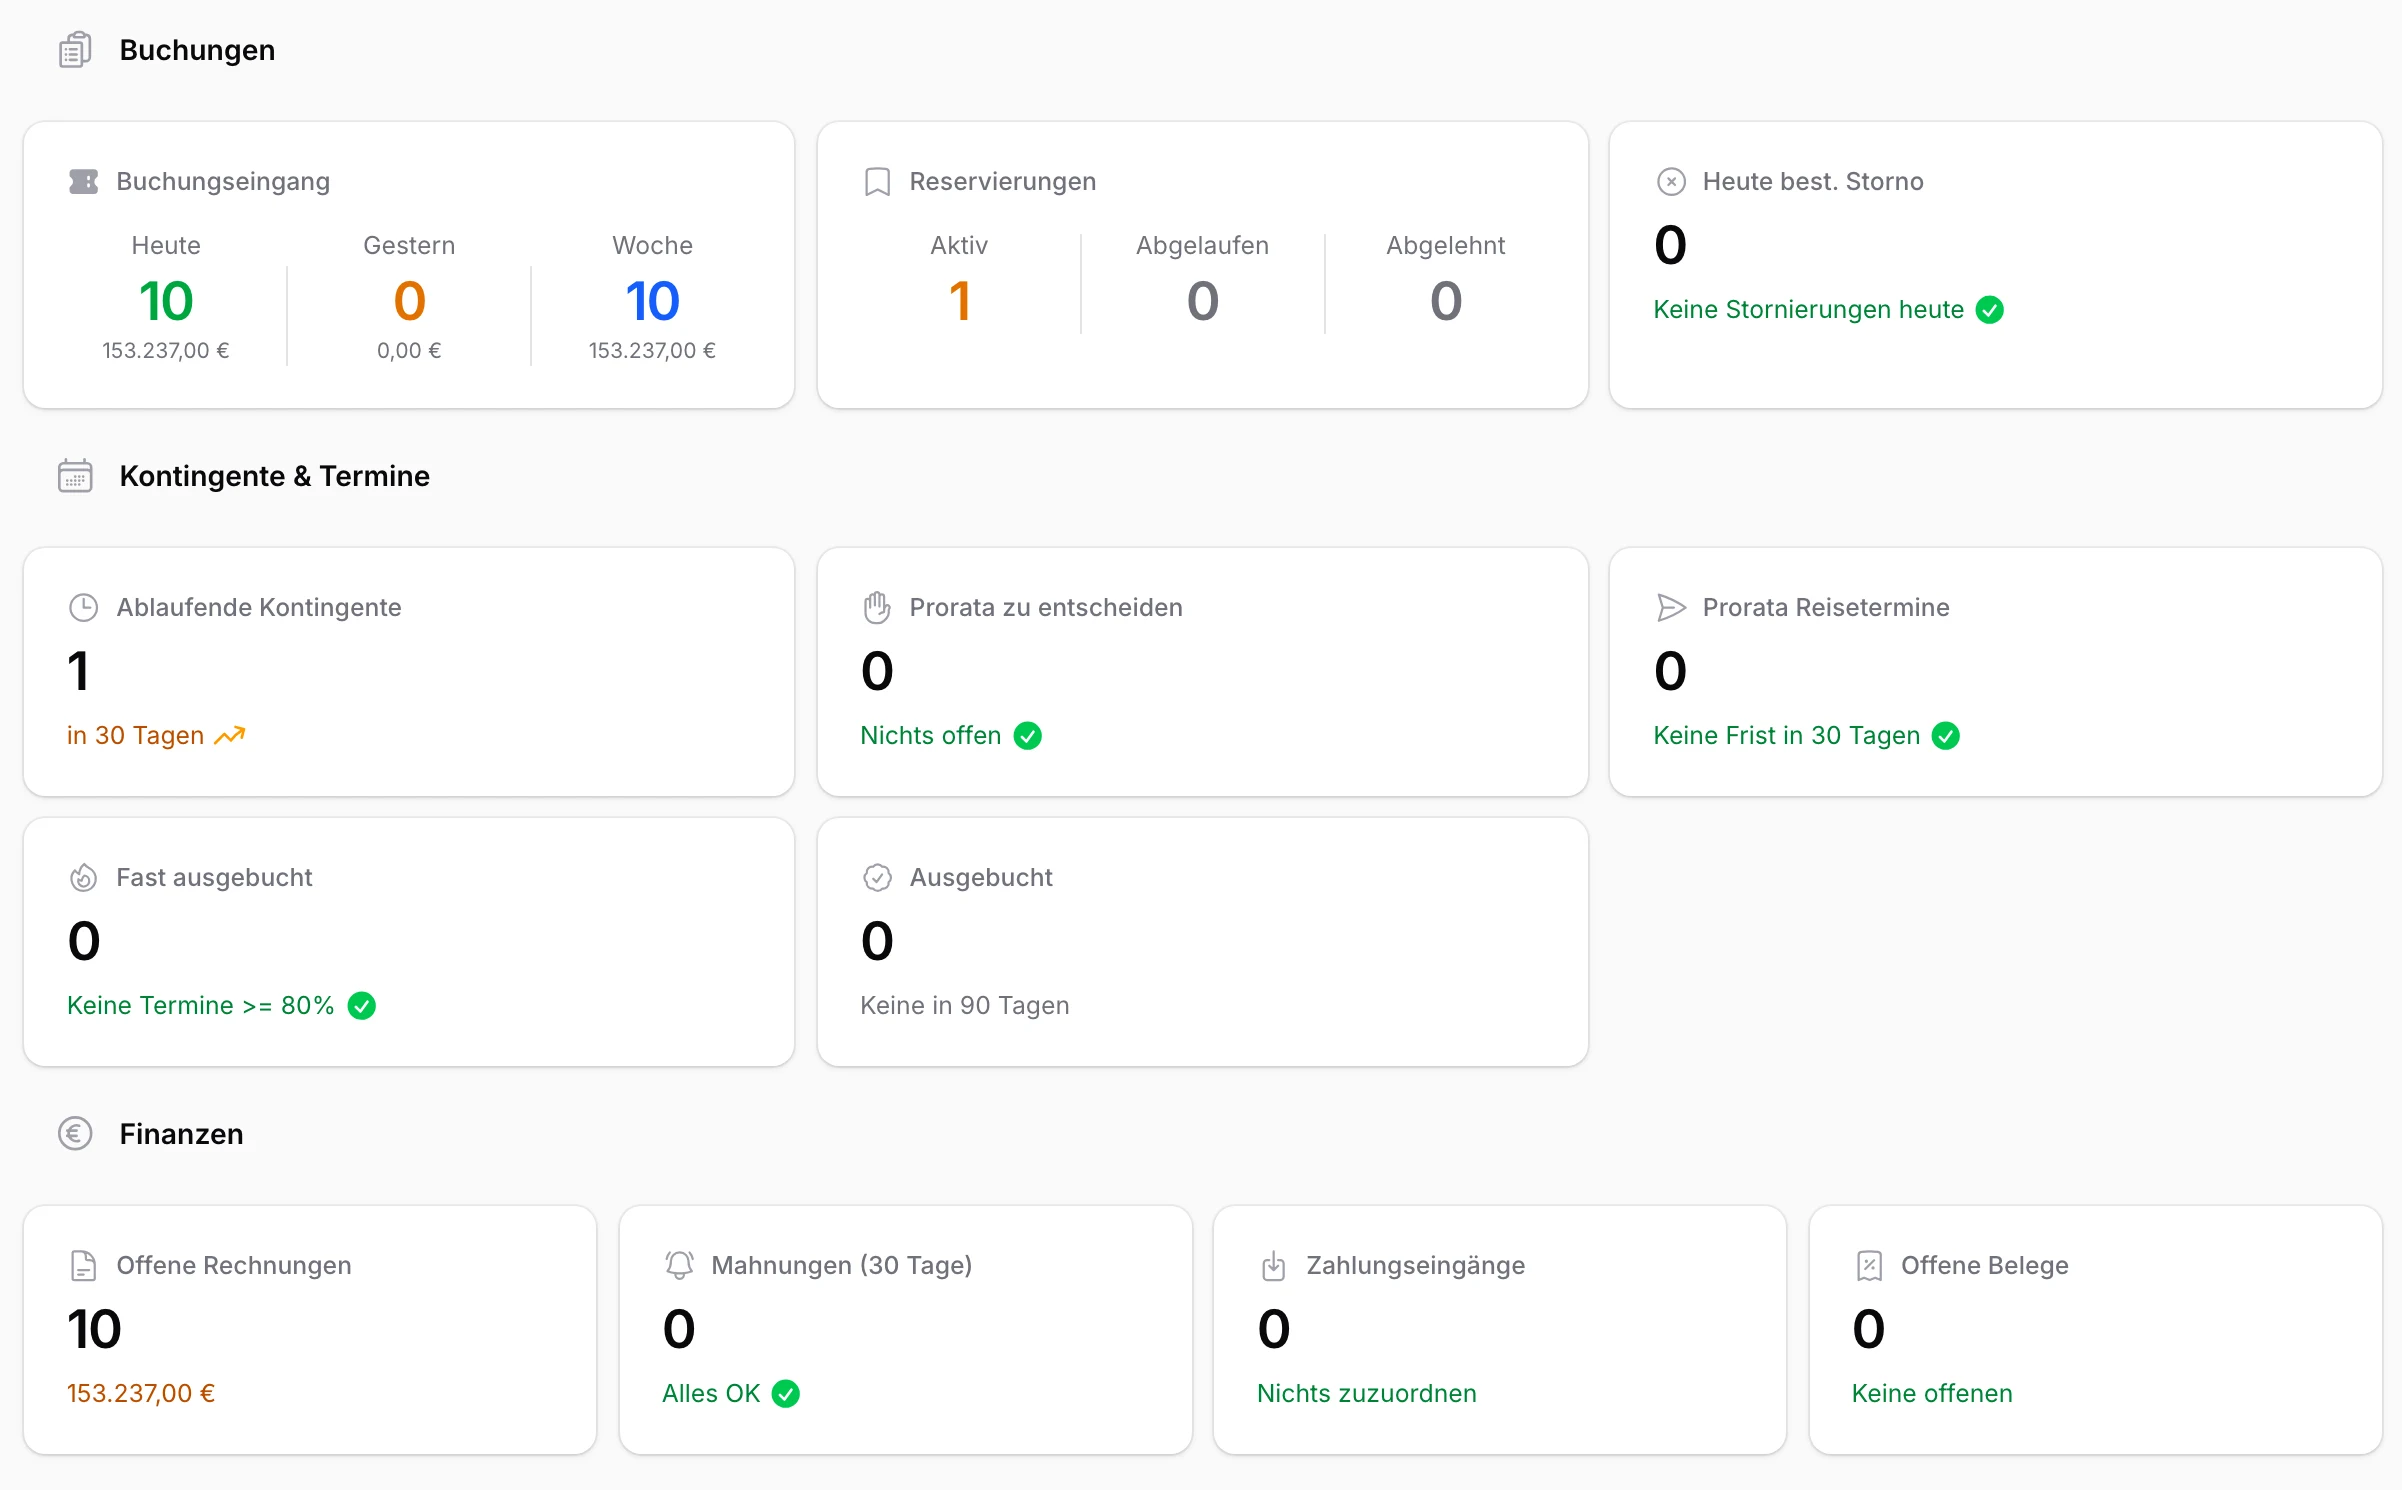Click the Finanzen euro icon
The width and height of the screenshot is (2402, 1490).
(x=75, y=1134)
